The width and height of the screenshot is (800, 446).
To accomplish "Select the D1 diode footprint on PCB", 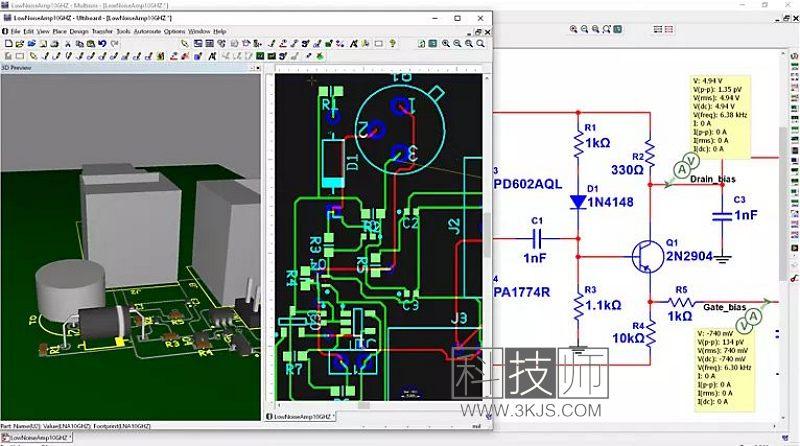I will 334,162.
